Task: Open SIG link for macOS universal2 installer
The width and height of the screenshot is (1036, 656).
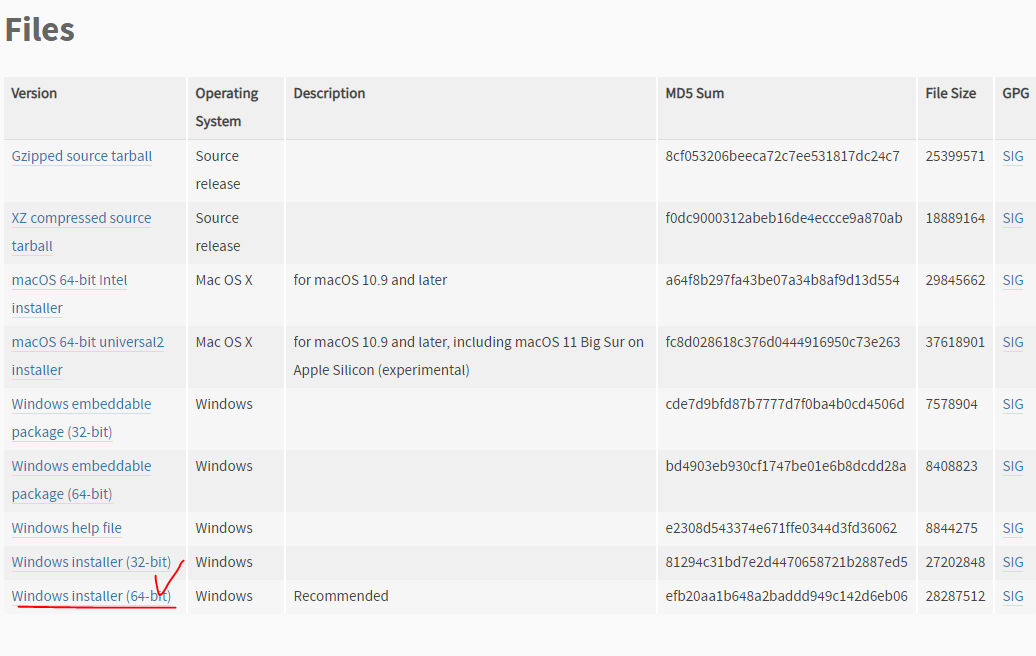Action: [1012, 343]
